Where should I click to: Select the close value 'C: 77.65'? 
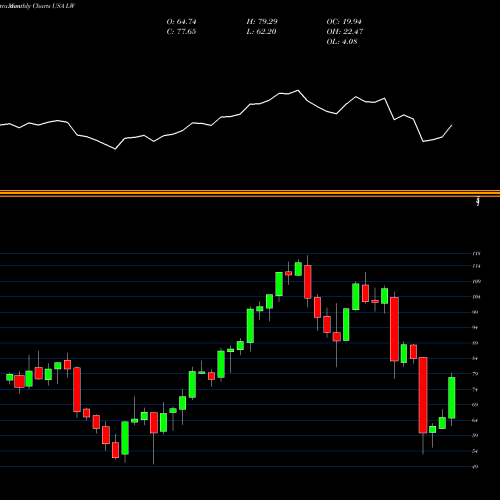click(x=181, y=32)
